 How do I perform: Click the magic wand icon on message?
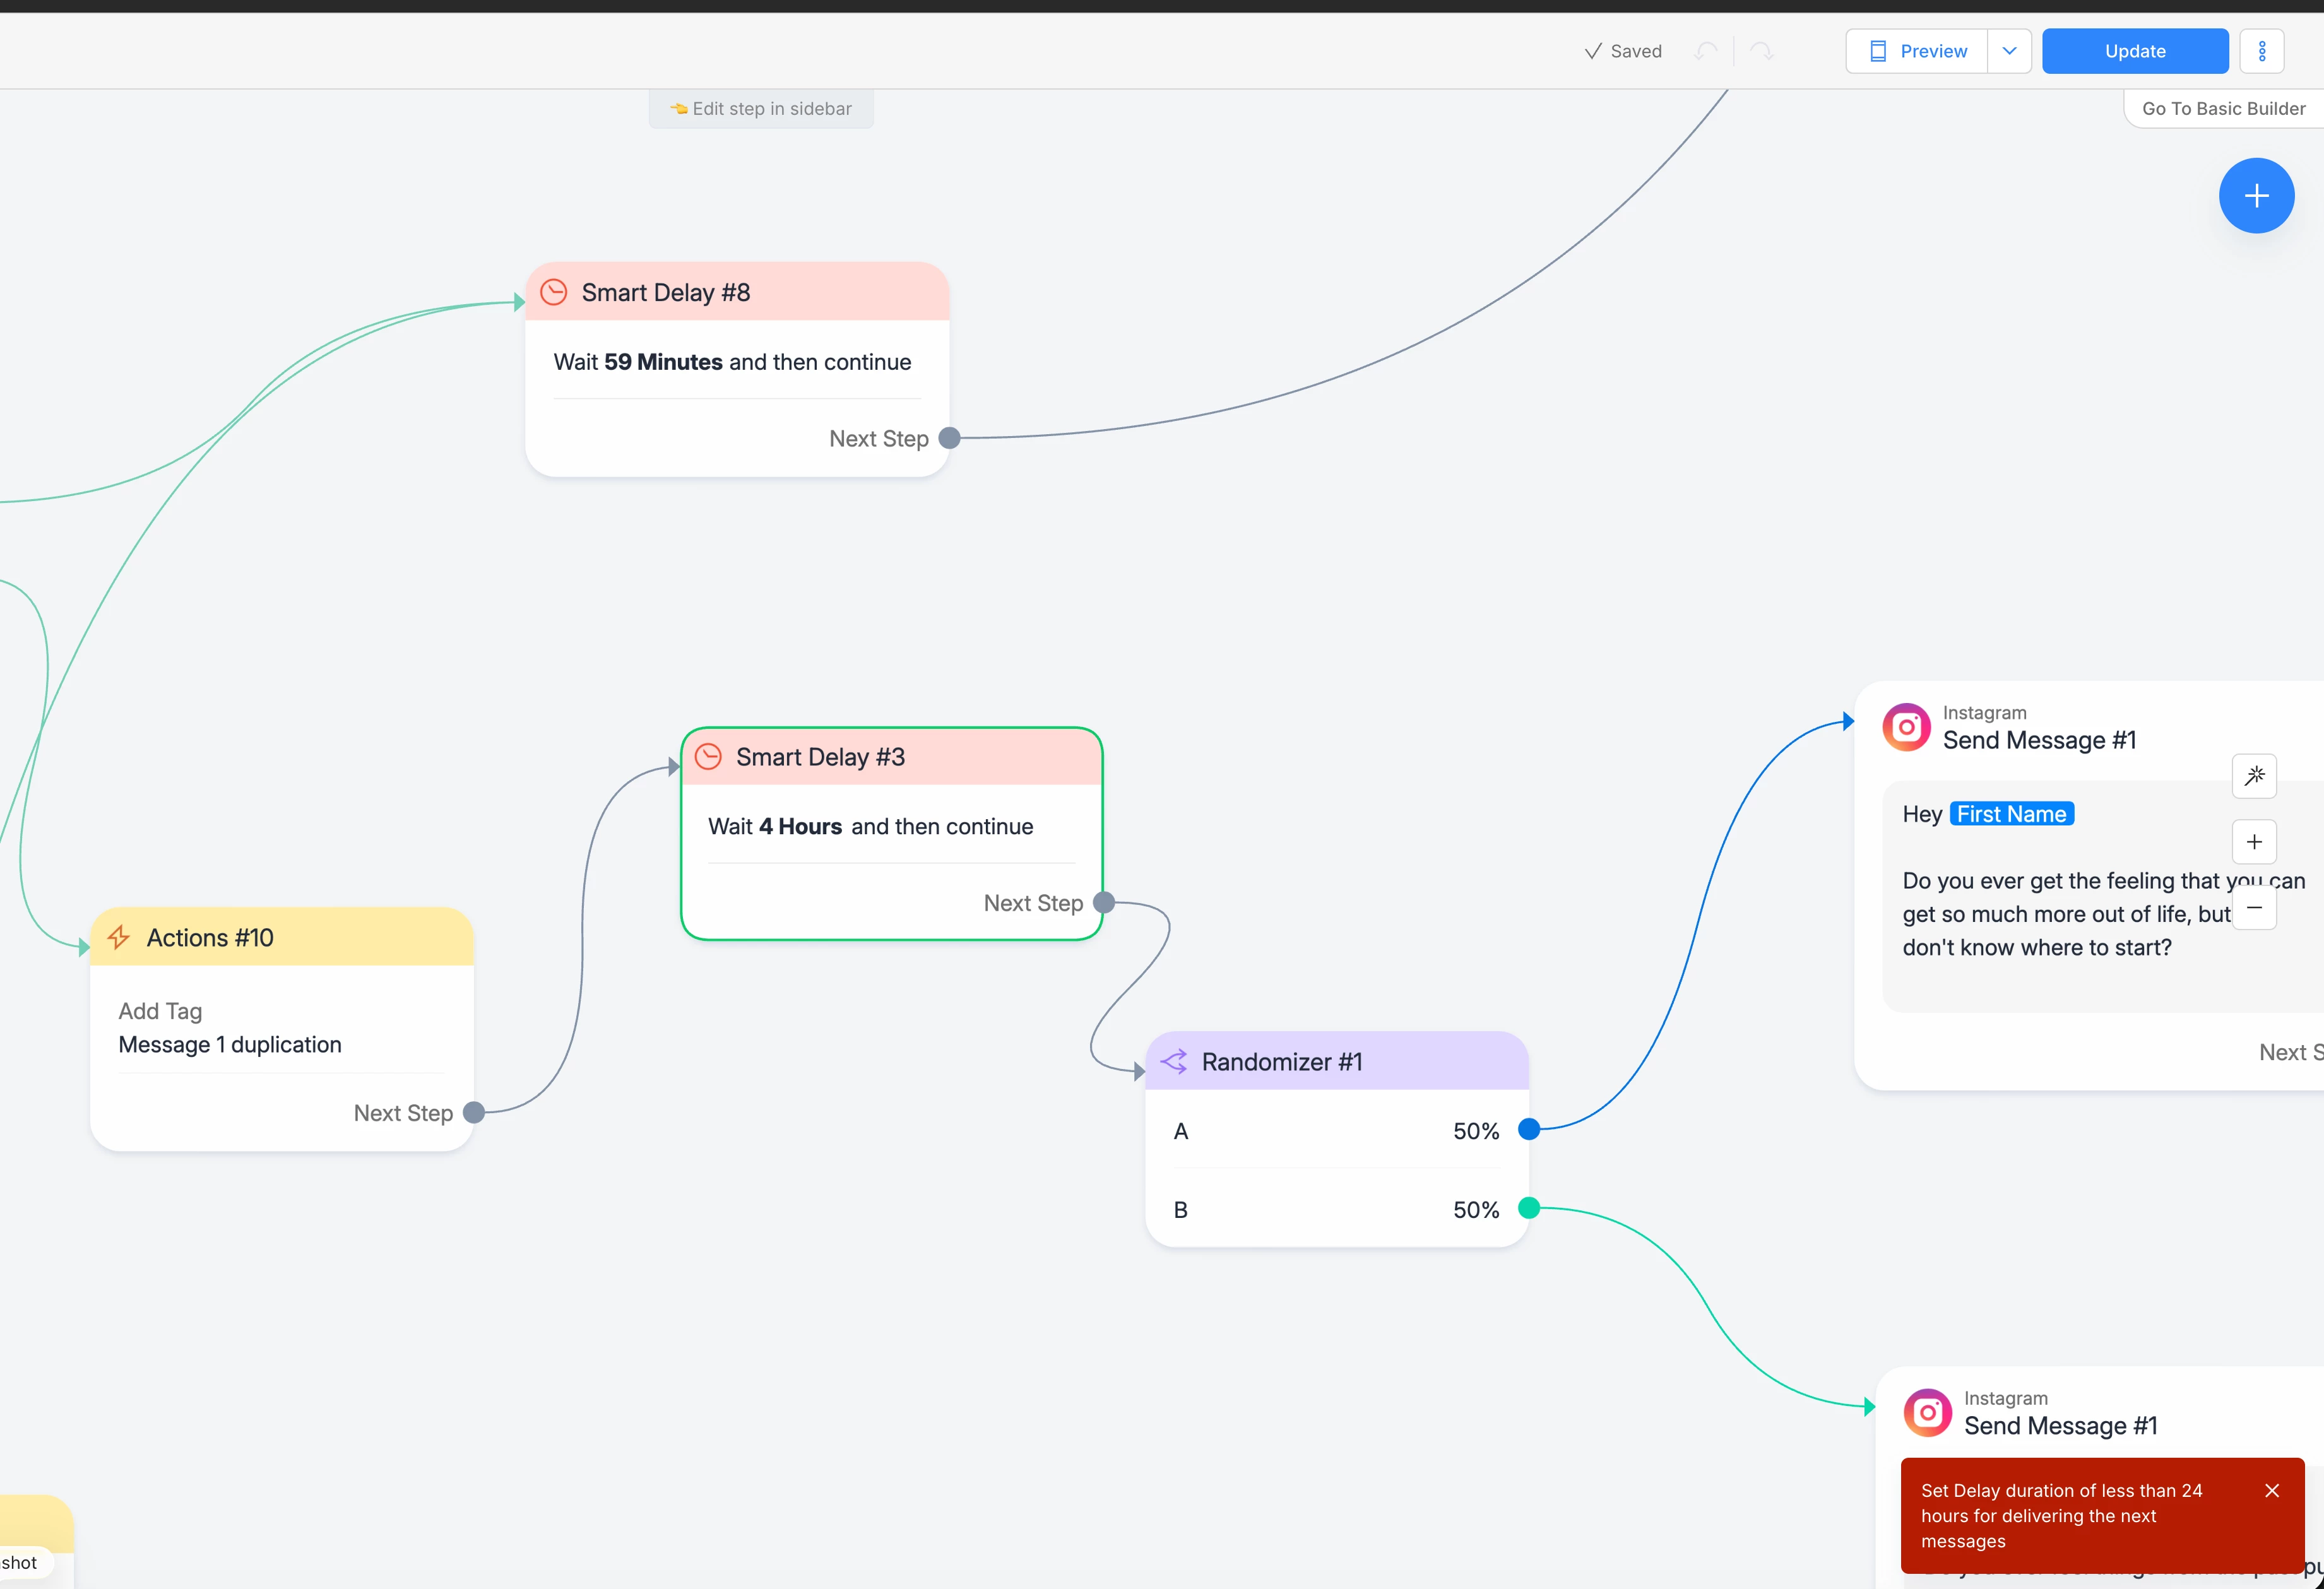pyautogui.click(x=2254, y=776)
